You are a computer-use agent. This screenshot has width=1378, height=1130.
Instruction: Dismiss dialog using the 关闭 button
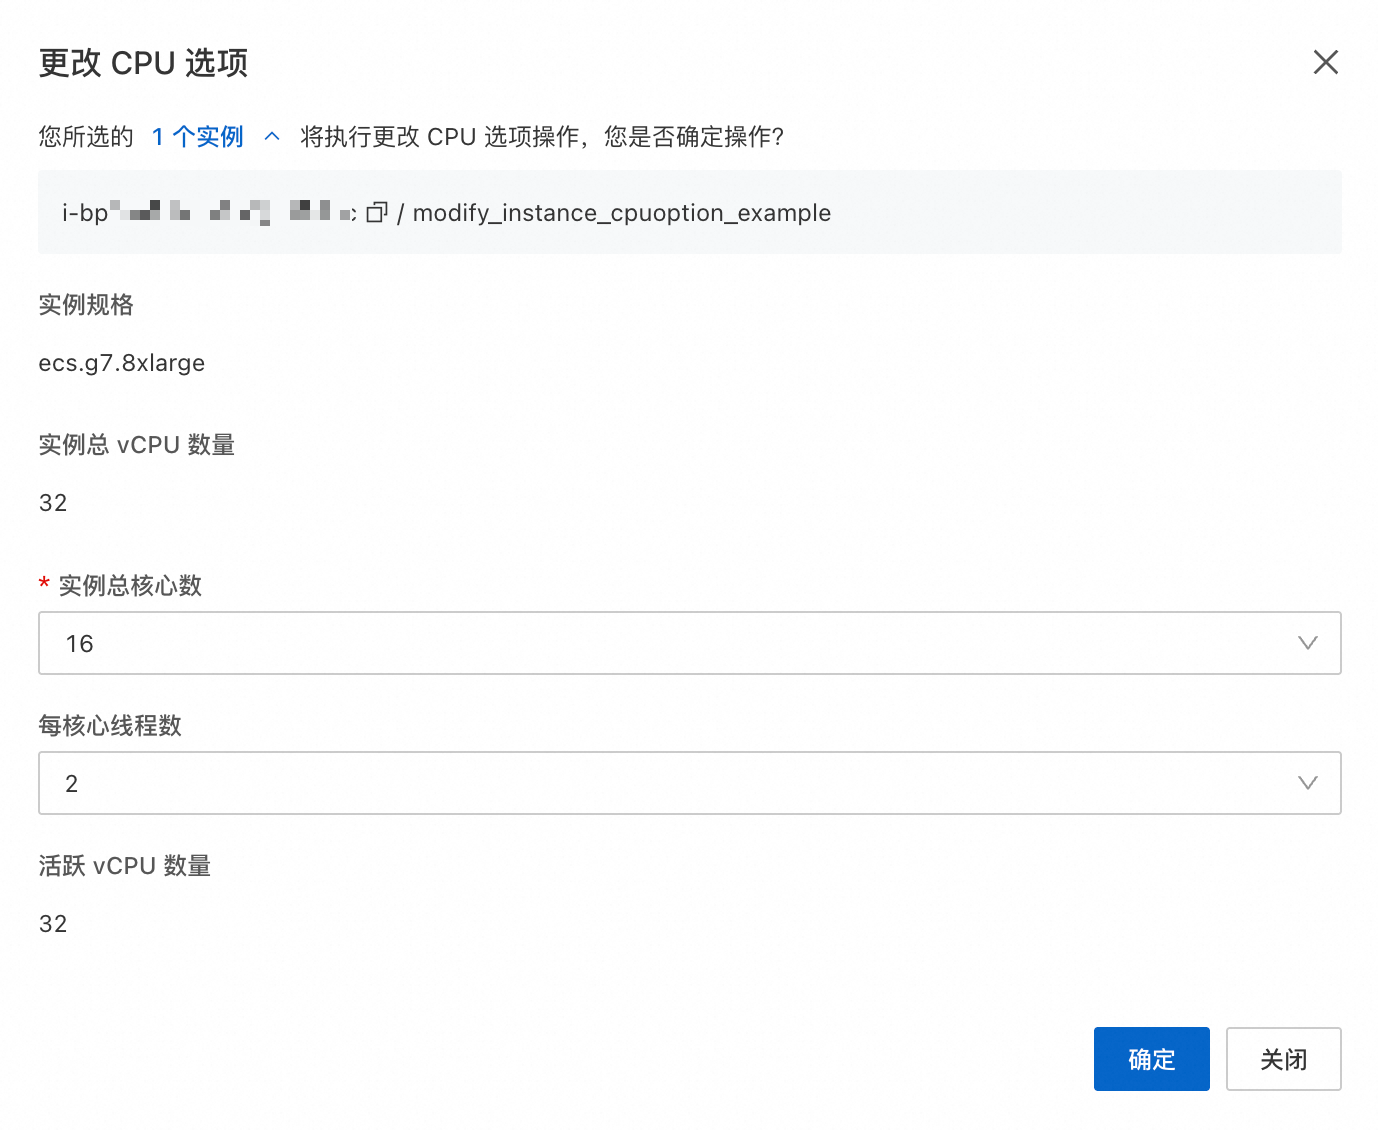point(1283,1059)
